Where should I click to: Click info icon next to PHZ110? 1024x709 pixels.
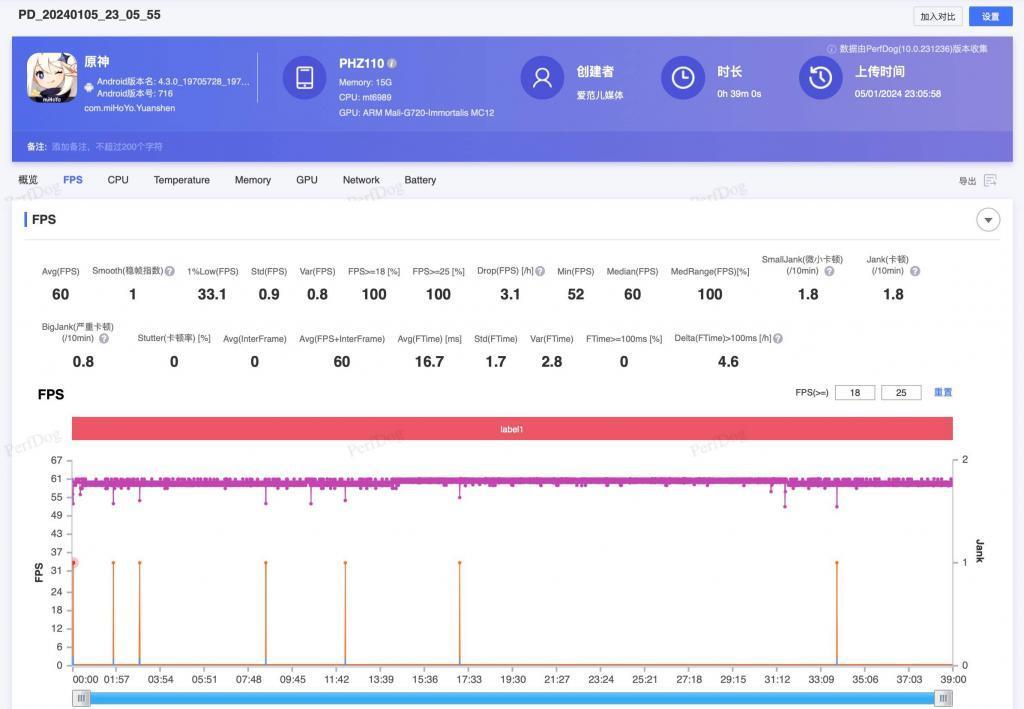tap(392, 64)
